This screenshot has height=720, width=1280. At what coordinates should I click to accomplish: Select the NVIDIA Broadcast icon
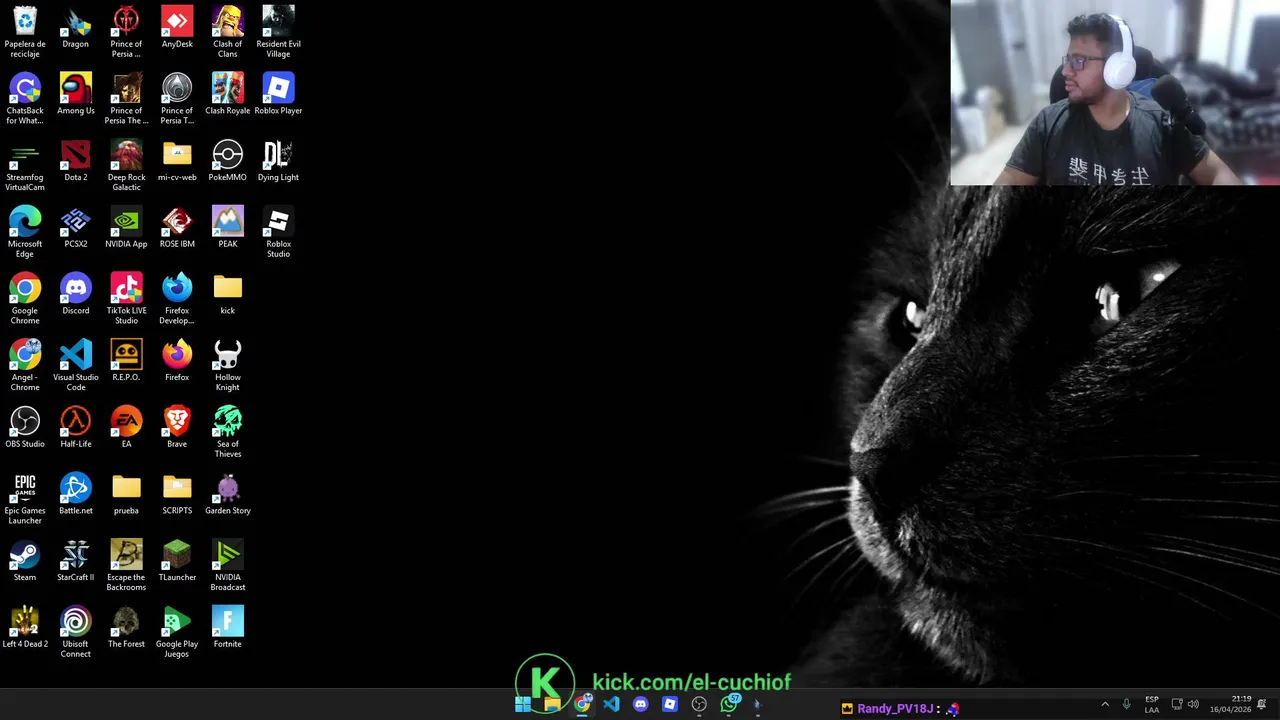point(228,565)
